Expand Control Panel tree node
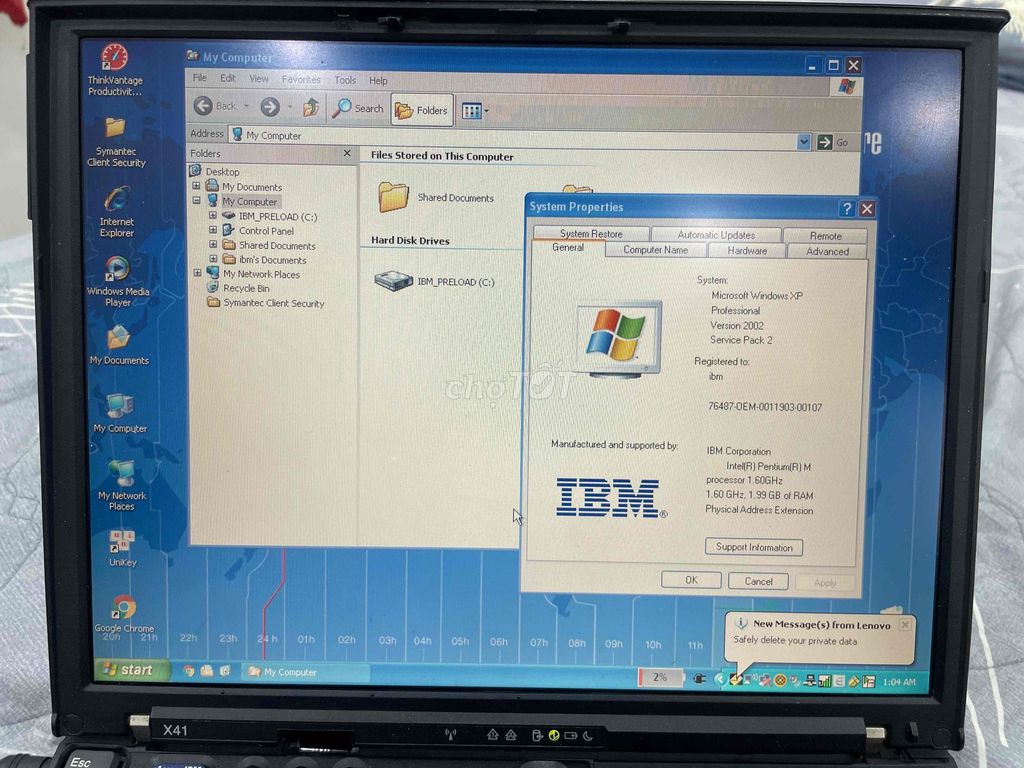 [x=212, y=230]
